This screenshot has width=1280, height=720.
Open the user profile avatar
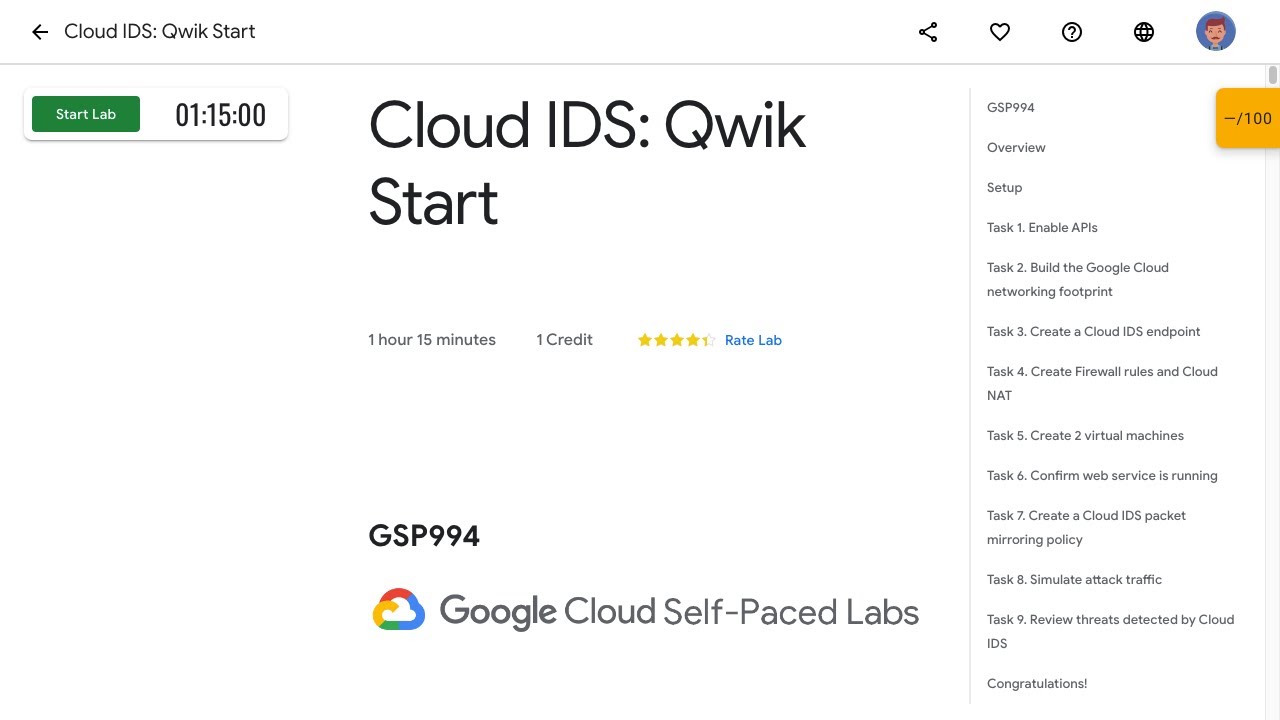1216,32
